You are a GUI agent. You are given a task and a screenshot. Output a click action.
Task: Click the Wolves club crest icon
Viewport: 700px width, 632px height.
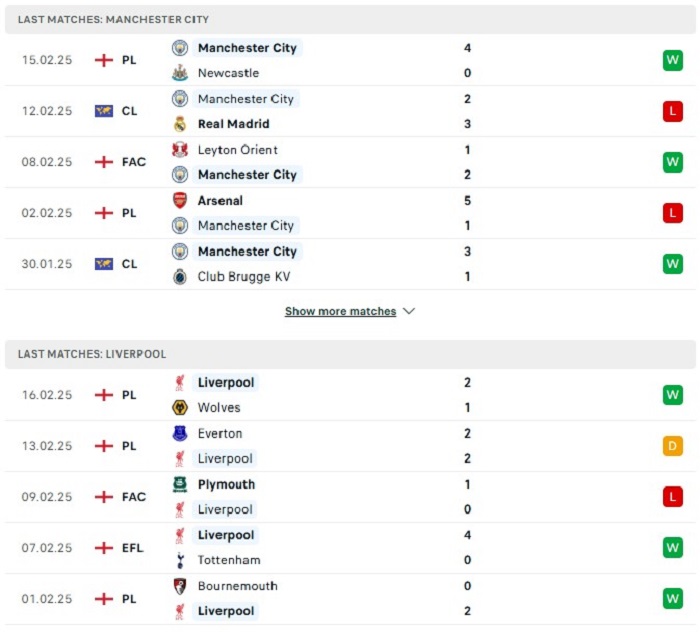pyautogui.click(x=180, y=407)
